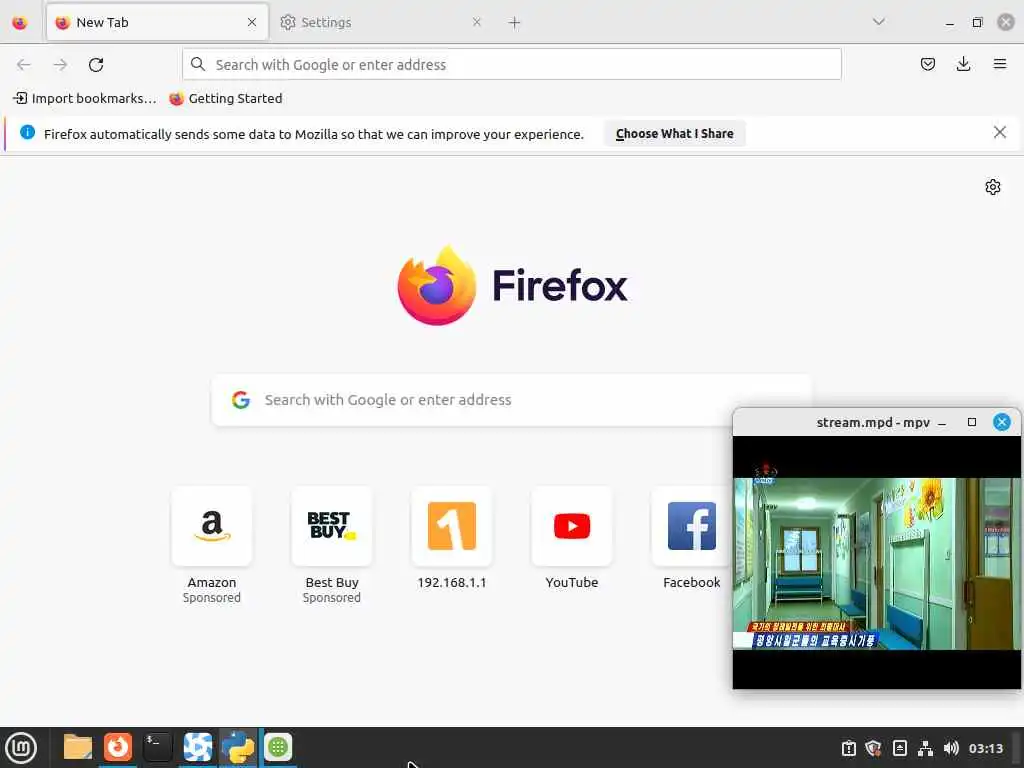Open the notes tray icon
Viewport: 1024px width, 768px height.
click(x=899, y=748)
